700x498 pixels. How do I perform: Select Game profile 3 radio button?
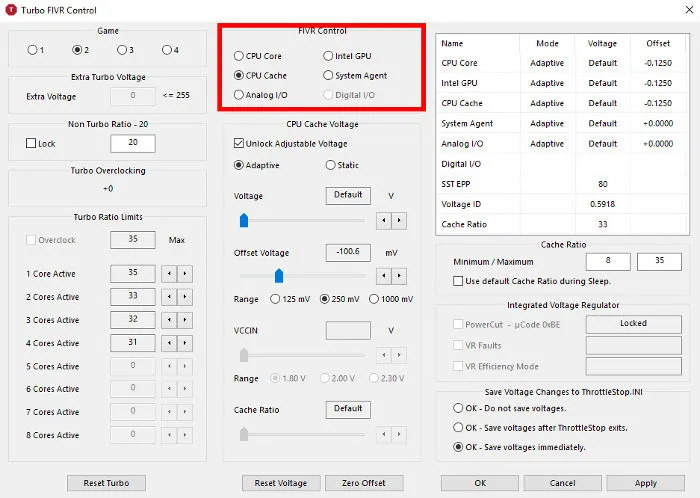(121, 50)
